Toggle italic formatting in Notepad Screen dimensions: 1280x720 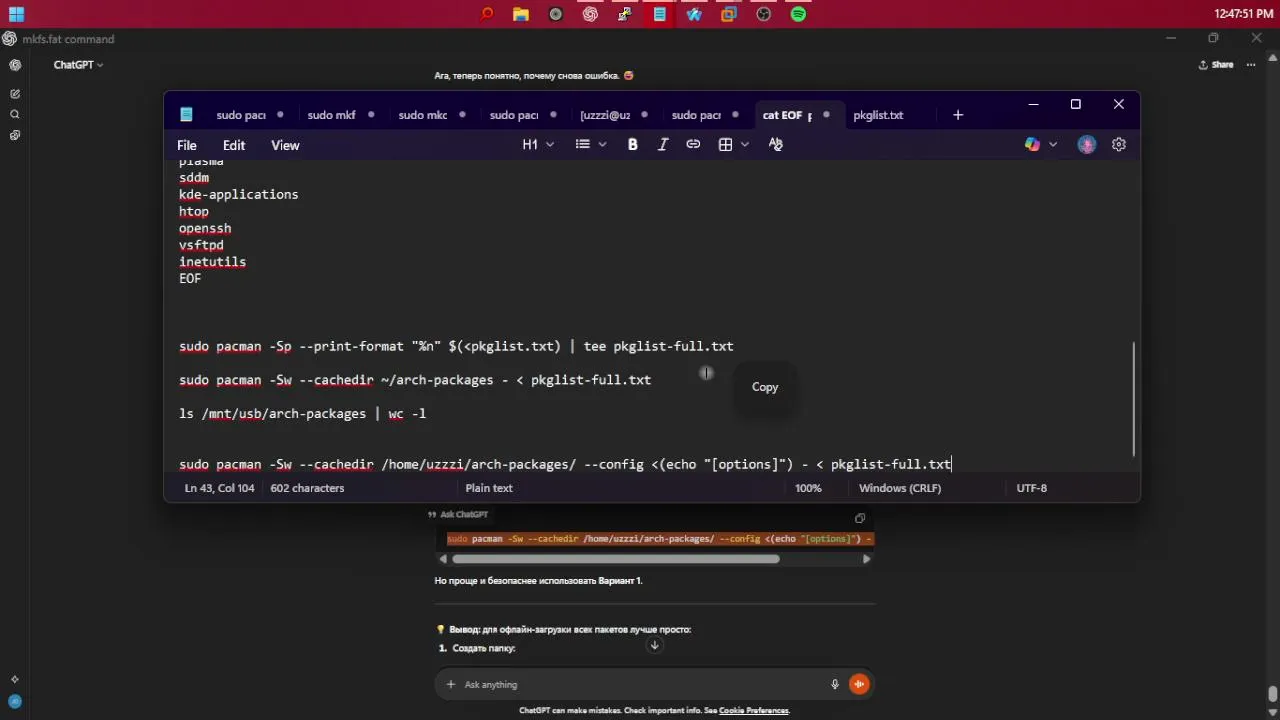pyautogui.click(x=662, y=145)
